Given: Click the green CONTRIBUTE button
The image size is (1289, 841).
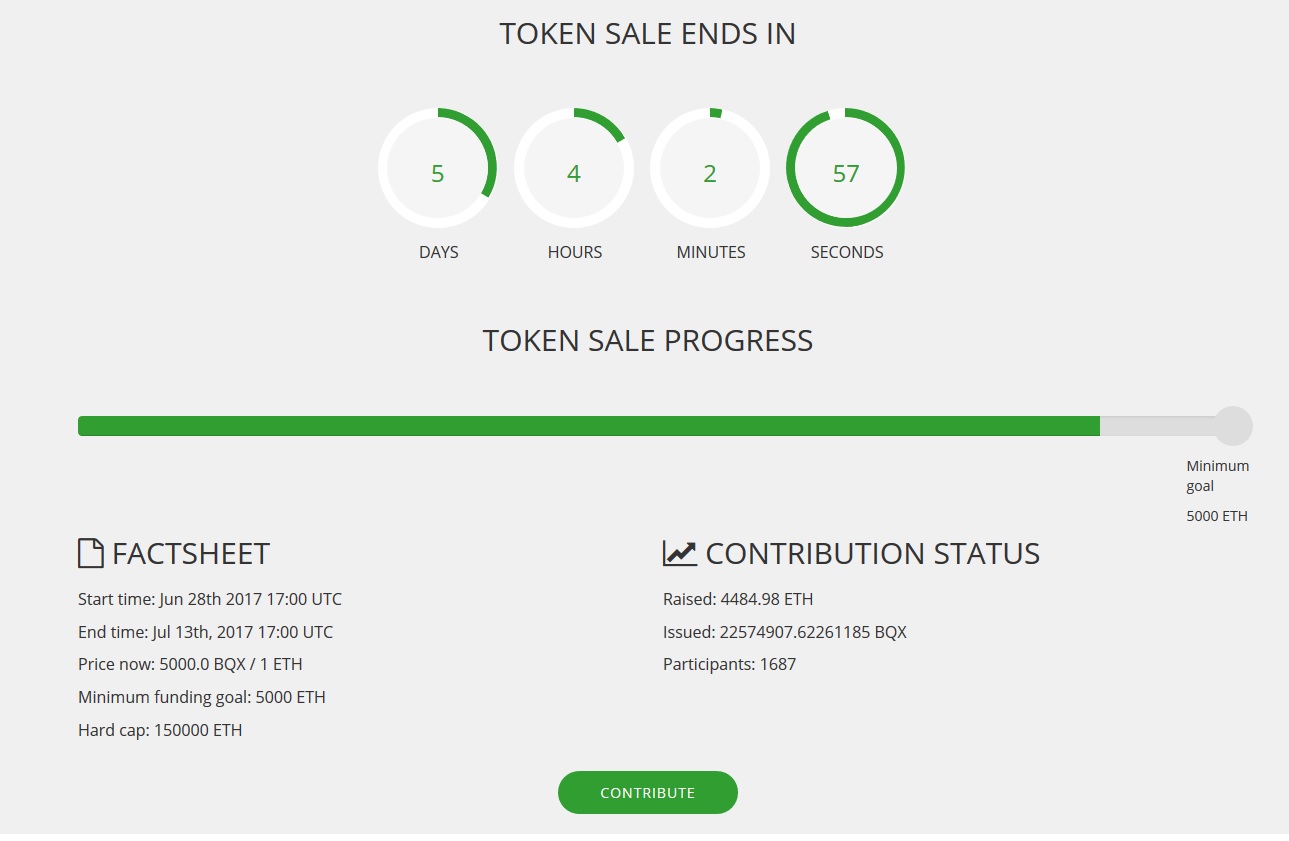Looking at the screenshot, I should [x=647, y=792].
